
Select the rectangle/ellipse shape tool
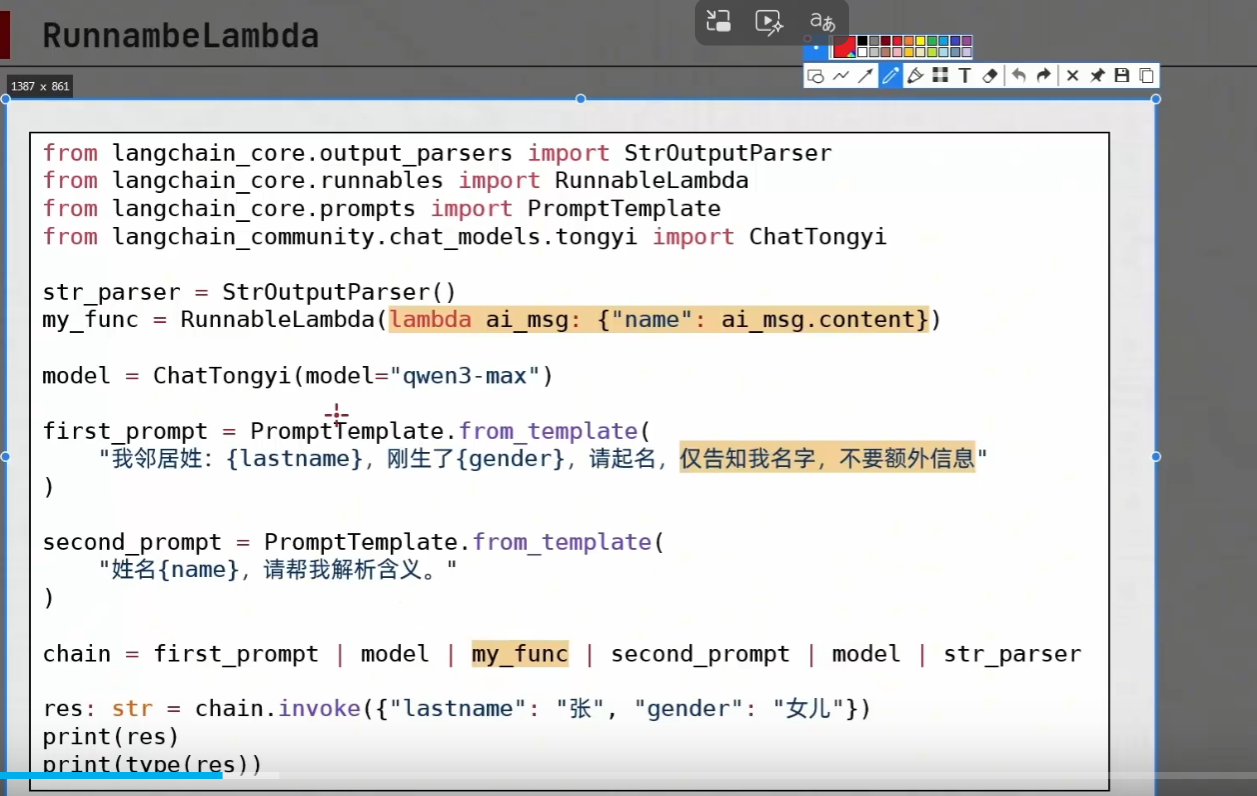pyautogui.click(x=815, y=76)
